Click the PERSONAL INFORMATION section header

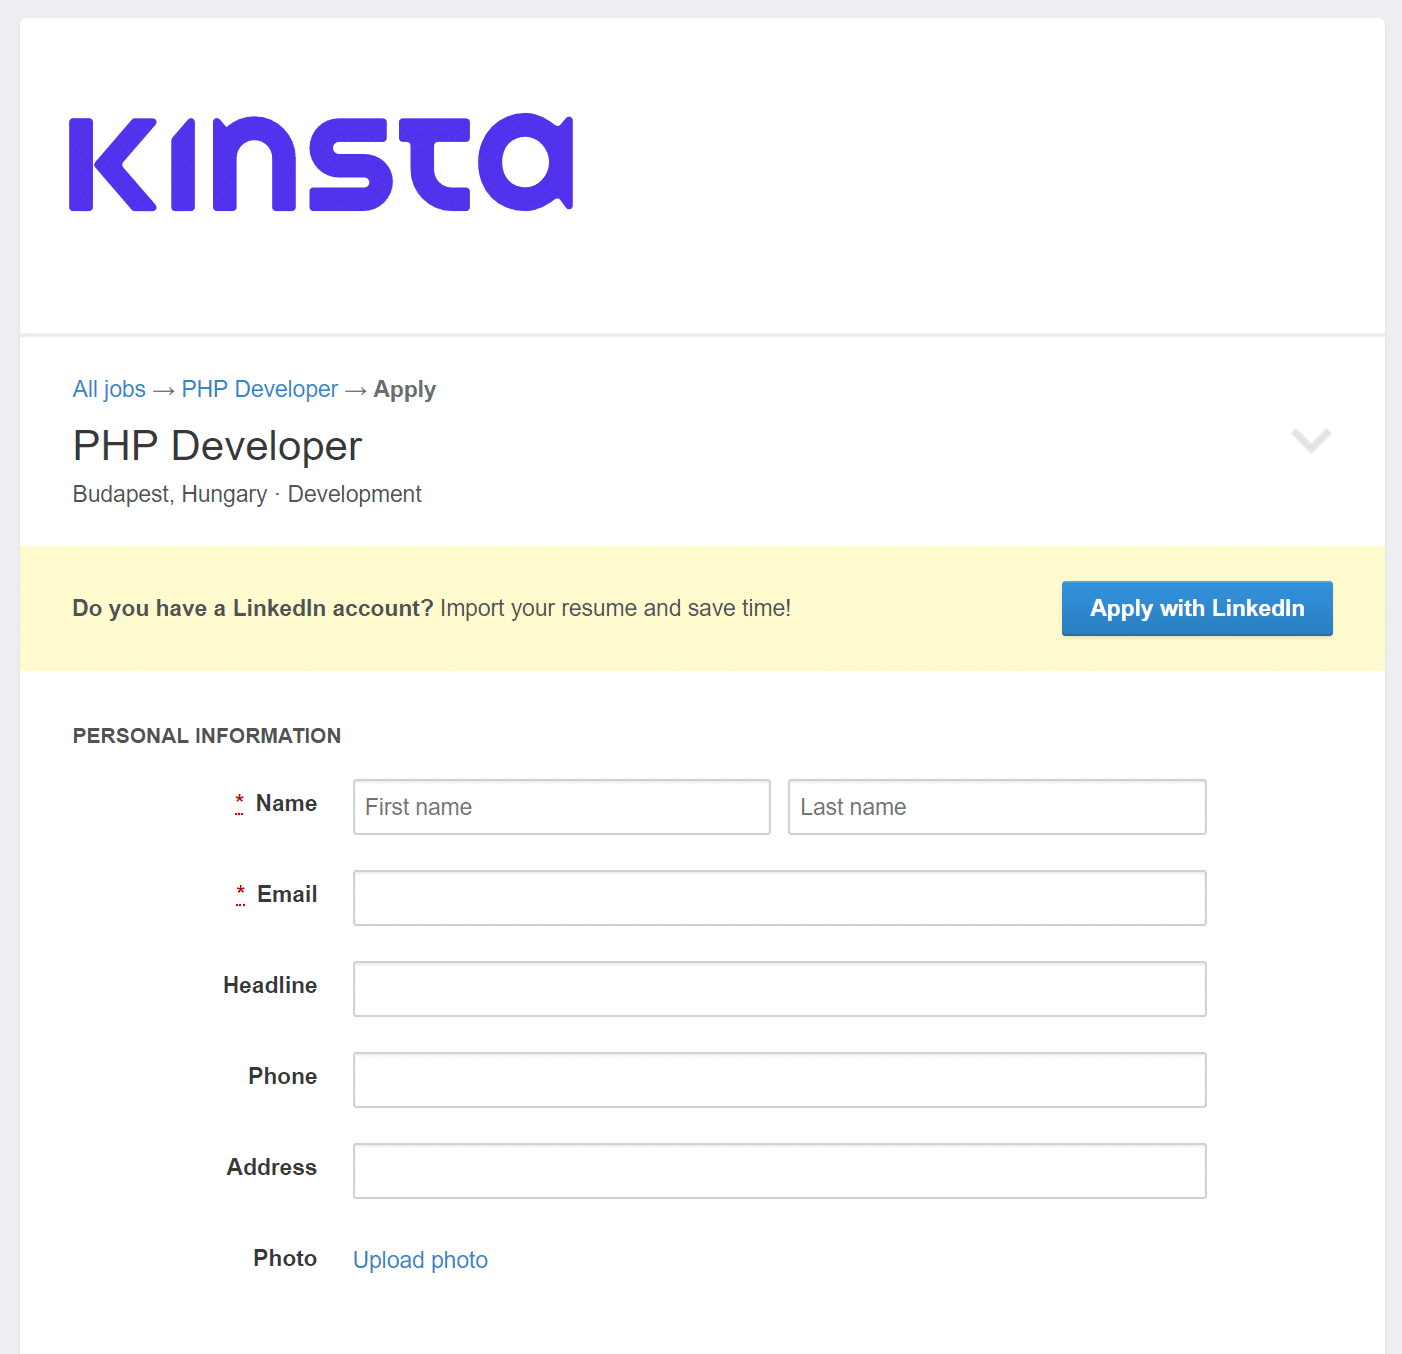pos(206,735)
